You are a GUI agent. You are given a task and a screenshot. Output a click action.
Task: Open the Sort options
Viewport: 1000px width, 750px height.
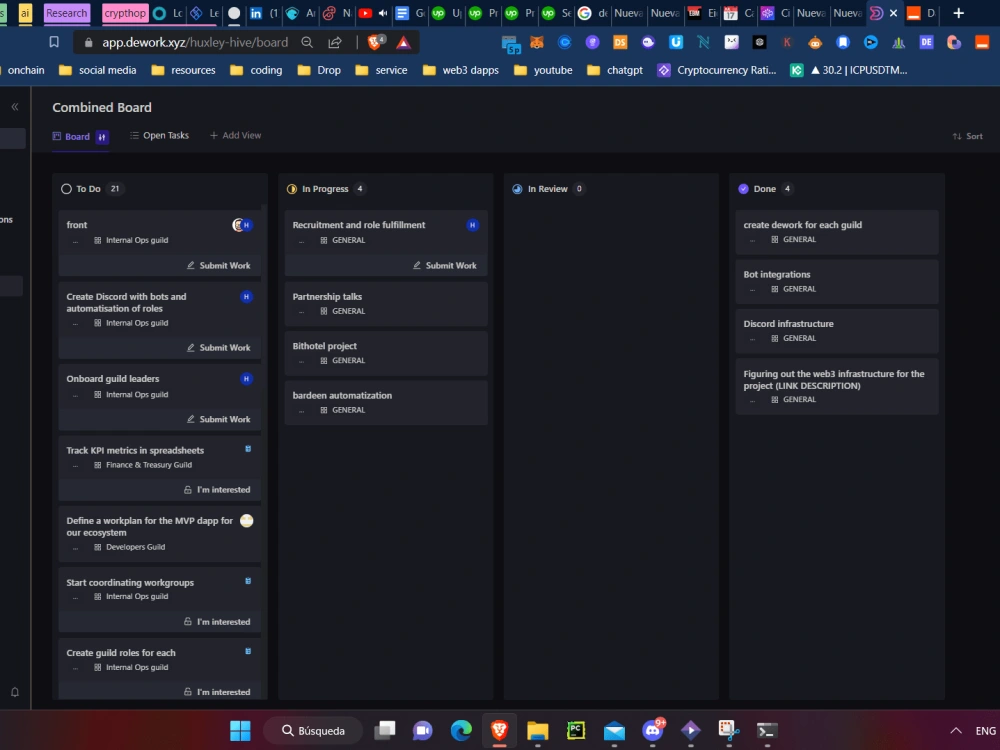tap(967, 136)
